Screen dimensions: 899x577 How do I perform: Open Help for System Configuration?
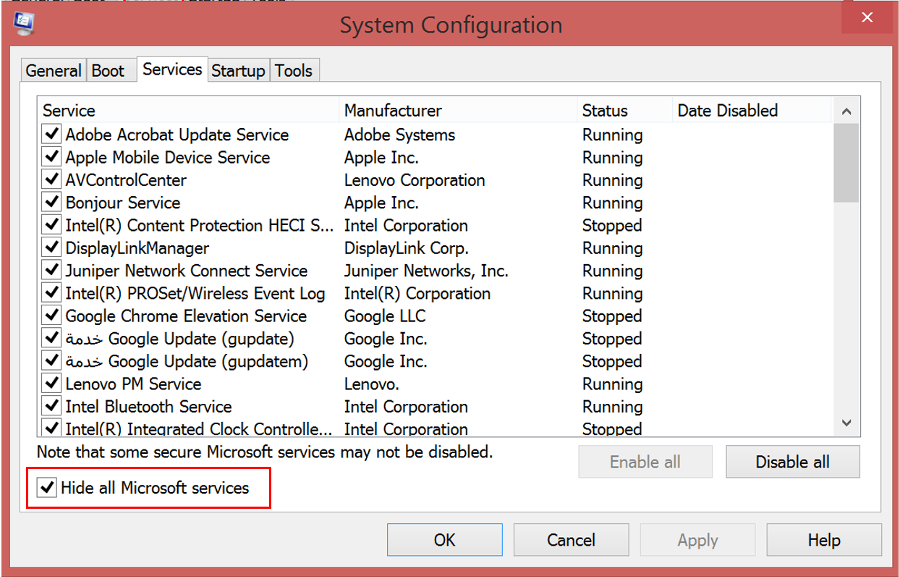point(824,540)
